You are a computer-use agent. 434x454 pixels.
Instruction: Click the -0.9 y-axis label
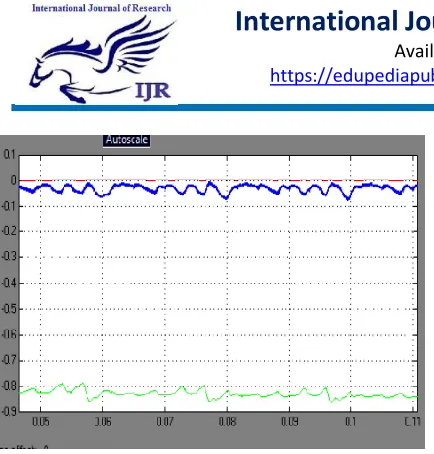click(9, 412)
